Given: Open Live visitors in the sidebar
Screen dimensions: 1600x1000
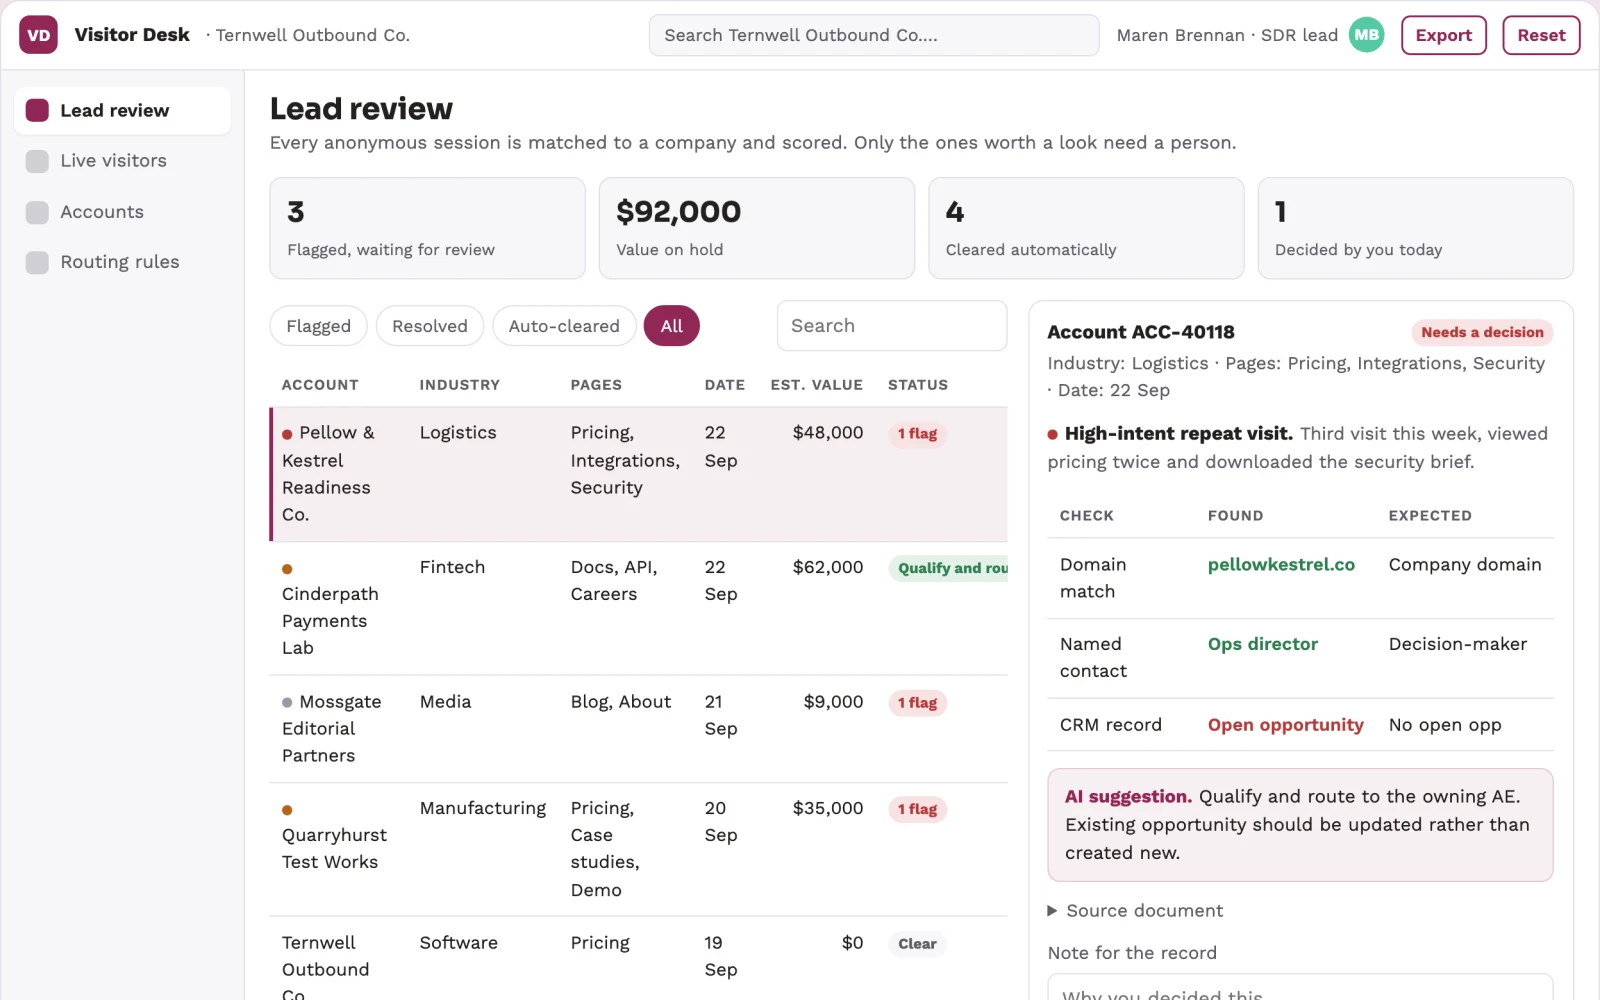Looking at the screenshot, I should tap(122, 161).
